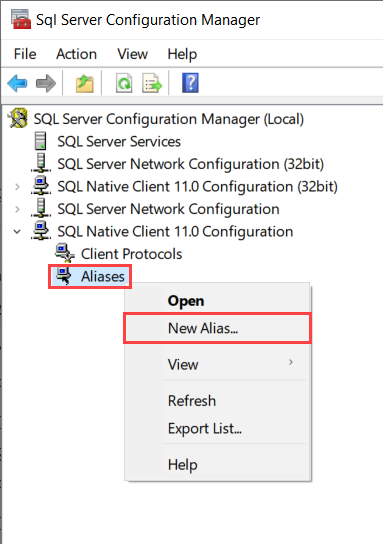The height and width of the screenshot is (544, 383).
Task: Click the root SQL Server Configuration Manager node icon
Action: [x=18, y=118]
